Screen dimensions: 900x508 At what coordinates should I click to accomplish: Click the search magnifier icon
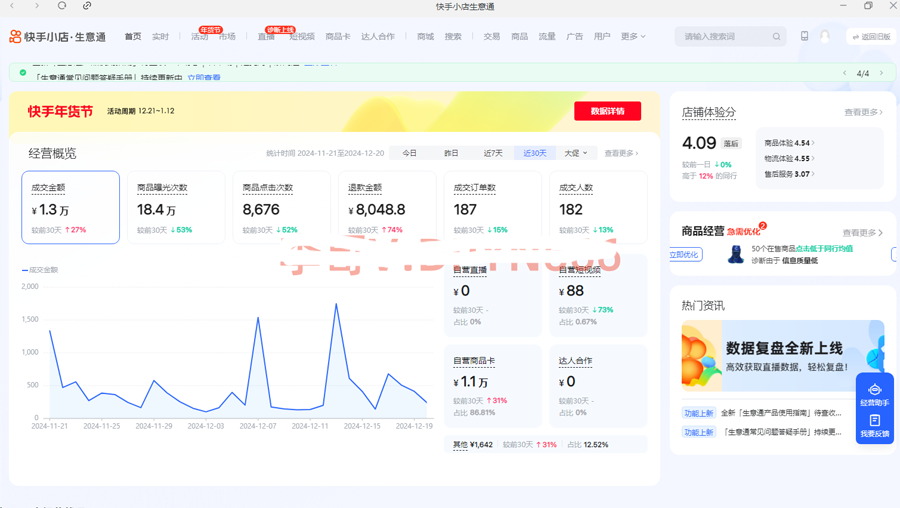point(776,37)
